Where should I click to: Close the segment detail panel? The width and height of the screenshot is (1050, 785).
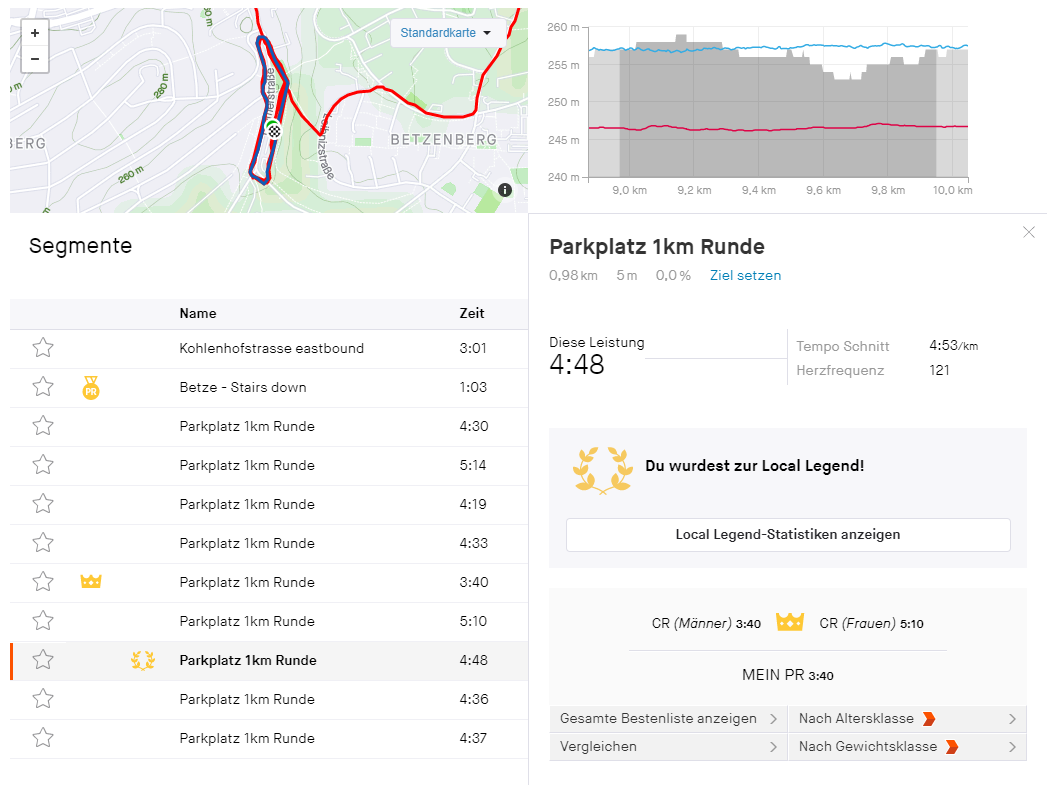coord(1029,232)
